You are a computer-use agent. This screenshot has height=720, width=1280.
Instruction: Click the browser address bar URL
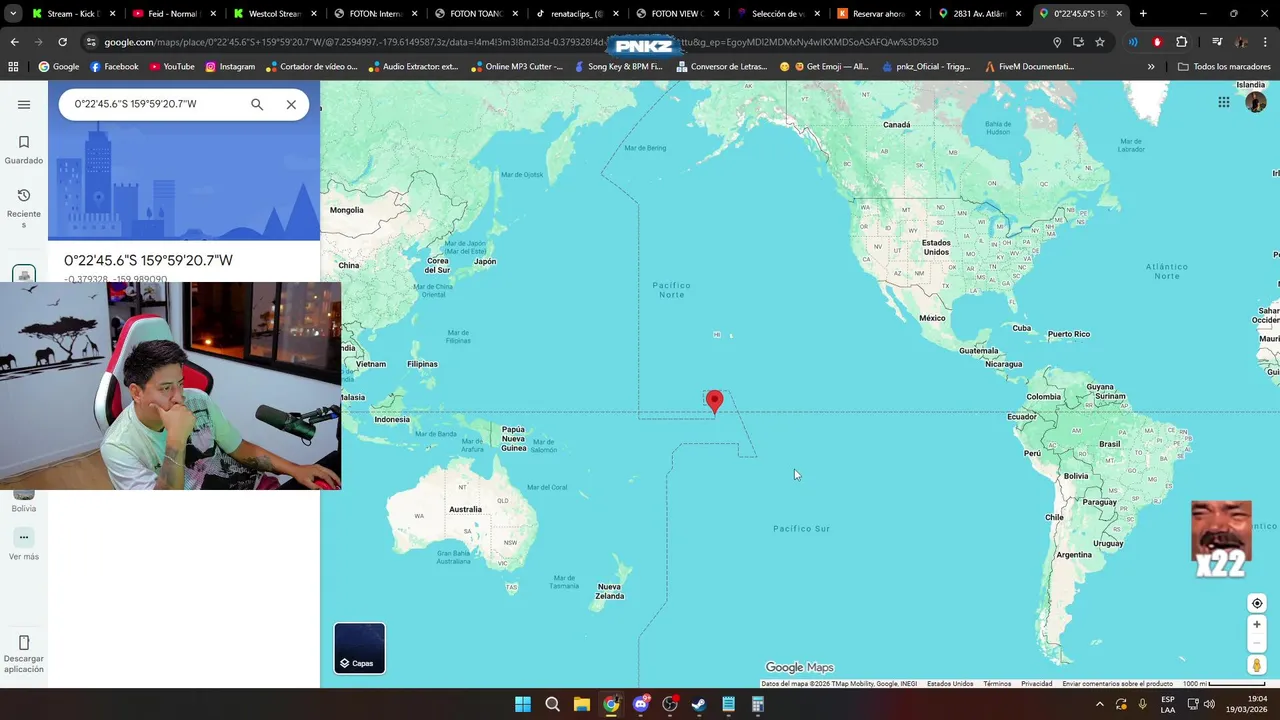[x=520, y=42]
